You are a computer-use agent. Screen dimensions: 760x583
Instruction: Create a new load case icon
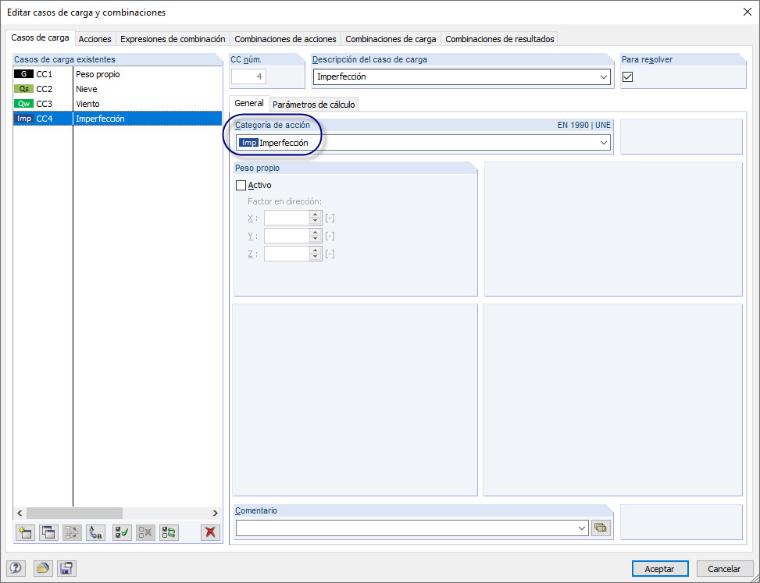[25, 533]
